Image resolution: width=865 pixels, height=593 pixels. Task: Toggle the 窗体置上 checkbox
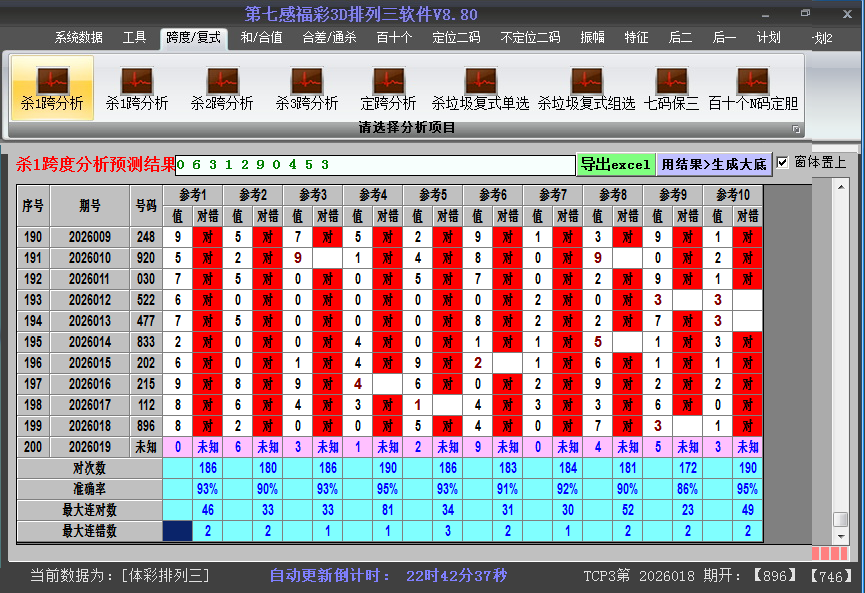coord(783,162)
